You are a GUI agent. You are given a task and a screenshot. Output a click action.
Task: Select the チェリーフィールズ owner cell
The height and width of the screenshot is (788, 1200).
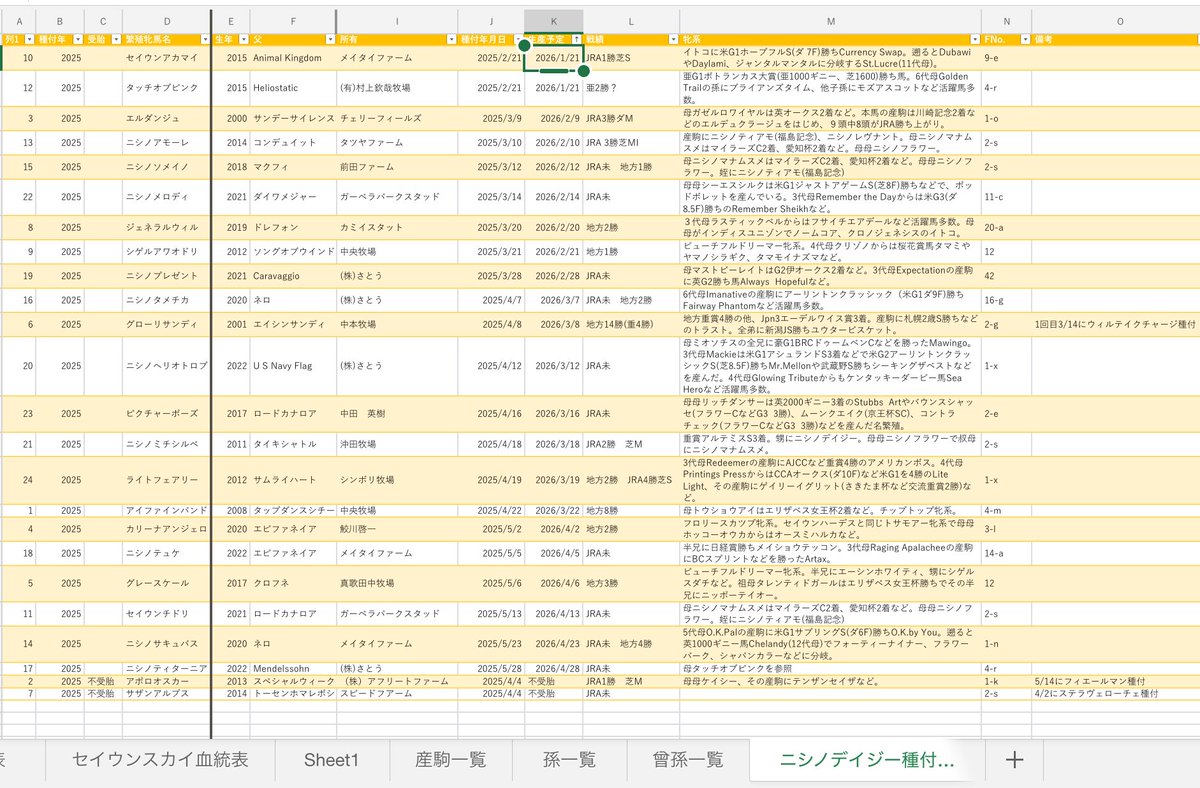tap(396, 118)
